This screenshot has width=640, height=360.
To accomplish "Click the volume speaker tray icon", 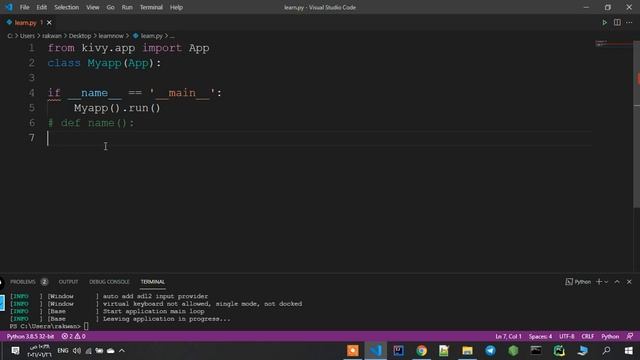I will pyautogui.click(x=77, y=351).
